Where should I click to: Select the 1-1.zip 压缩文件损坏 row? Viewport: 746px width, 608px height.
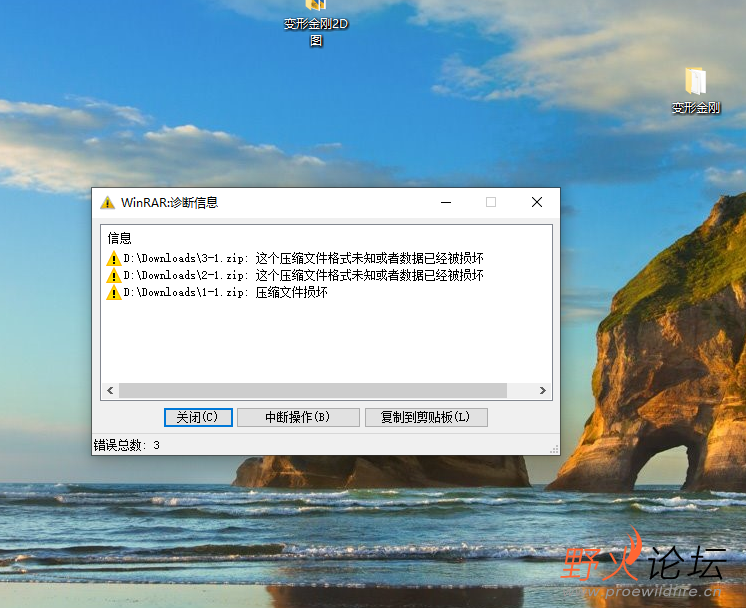[217, 293]
